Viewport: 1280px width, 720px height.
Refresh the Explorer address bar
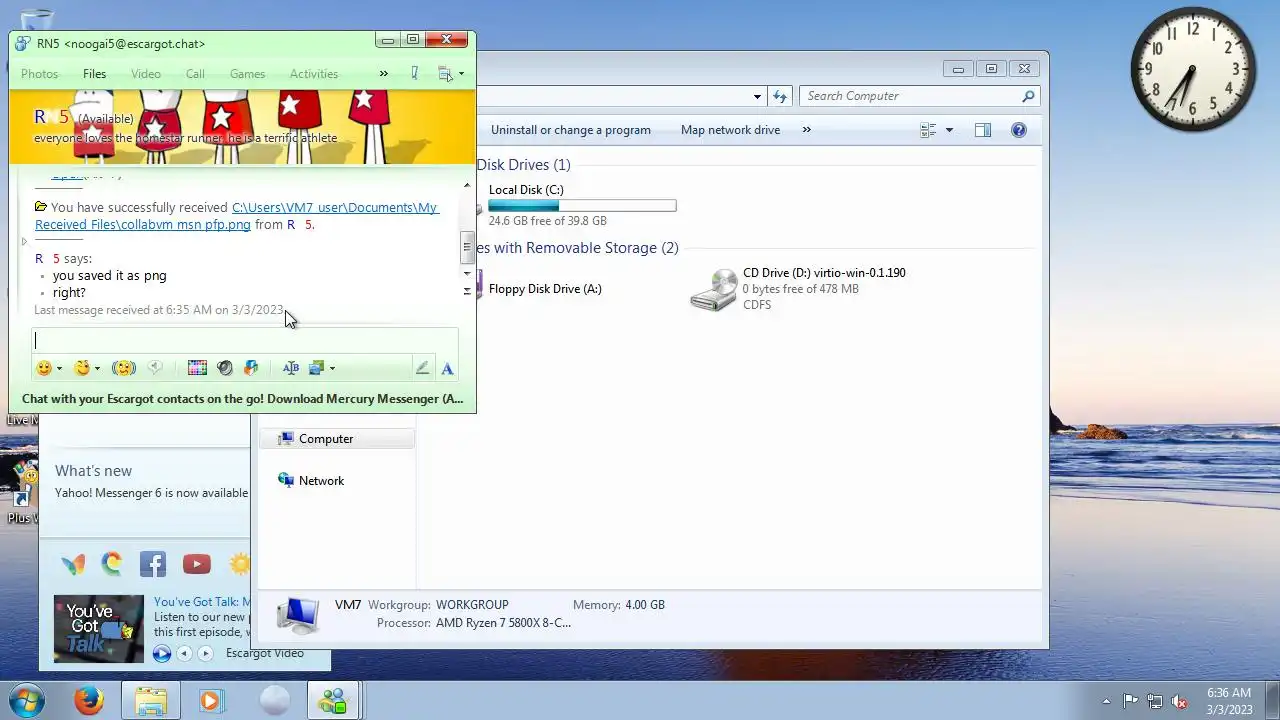pyautogui.click(x=780, y=96)
